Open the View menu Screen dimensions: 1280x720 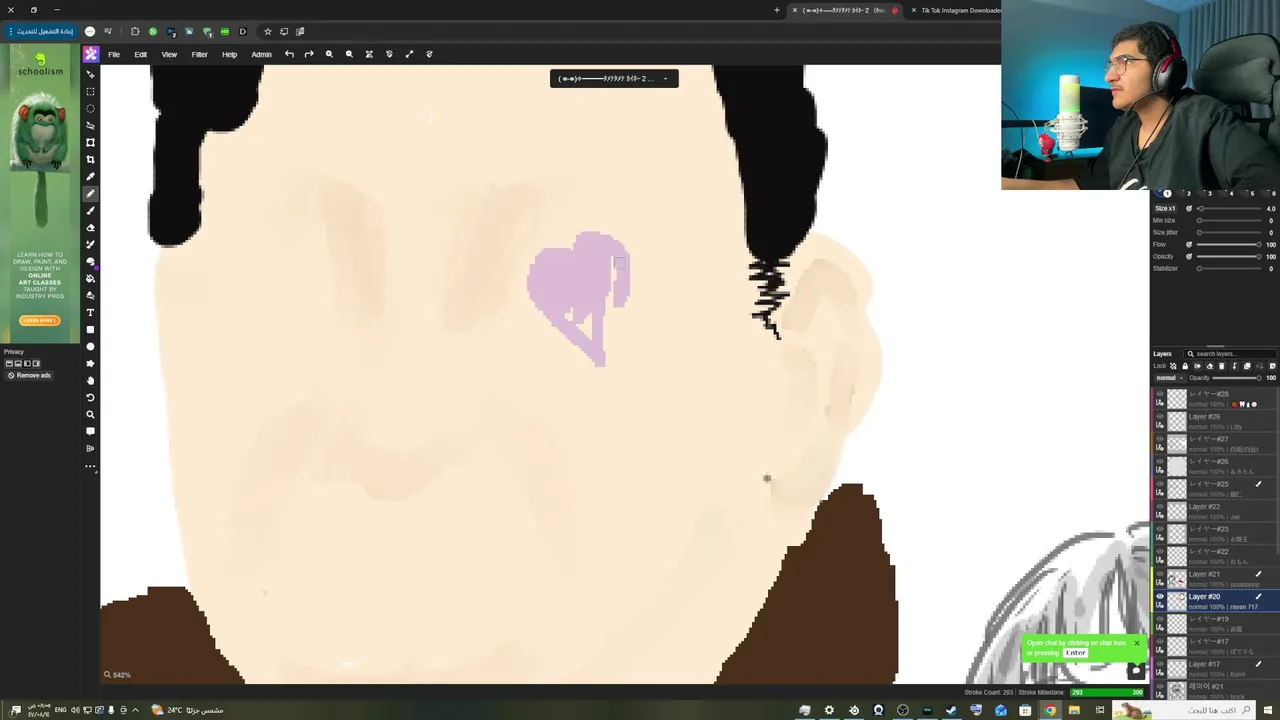coord(169,54)
